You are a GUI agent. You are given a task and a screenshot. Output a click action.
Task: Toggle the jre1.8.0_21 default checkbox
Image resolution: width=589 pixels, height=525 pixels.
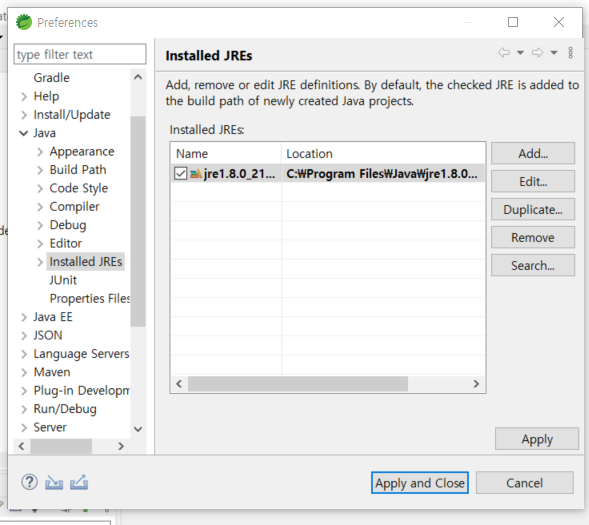pos(180,173)
